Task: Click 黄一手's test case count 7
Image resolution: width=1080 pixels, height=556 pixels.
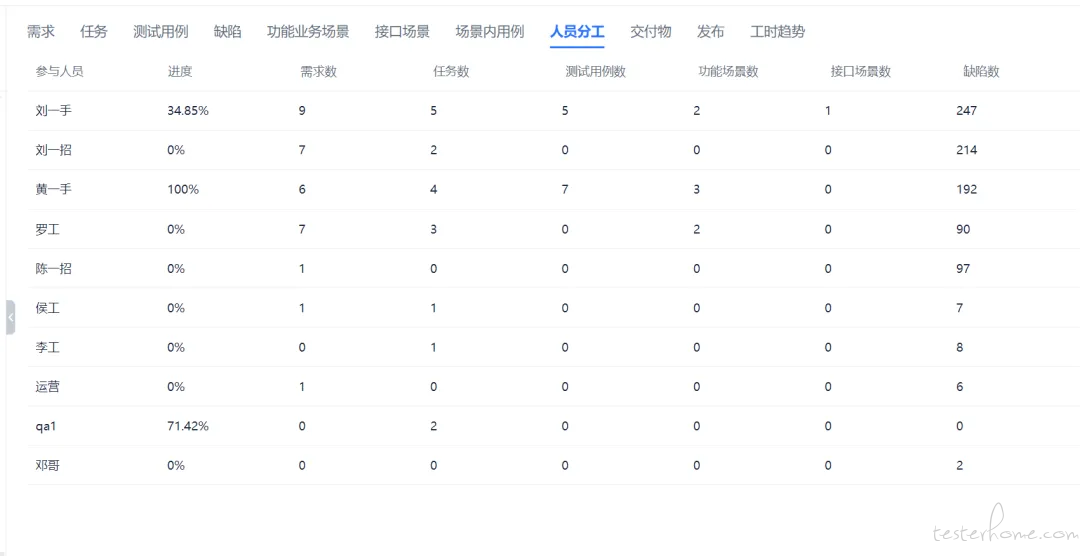Action: pyautogui.click(x=565, y=189)
